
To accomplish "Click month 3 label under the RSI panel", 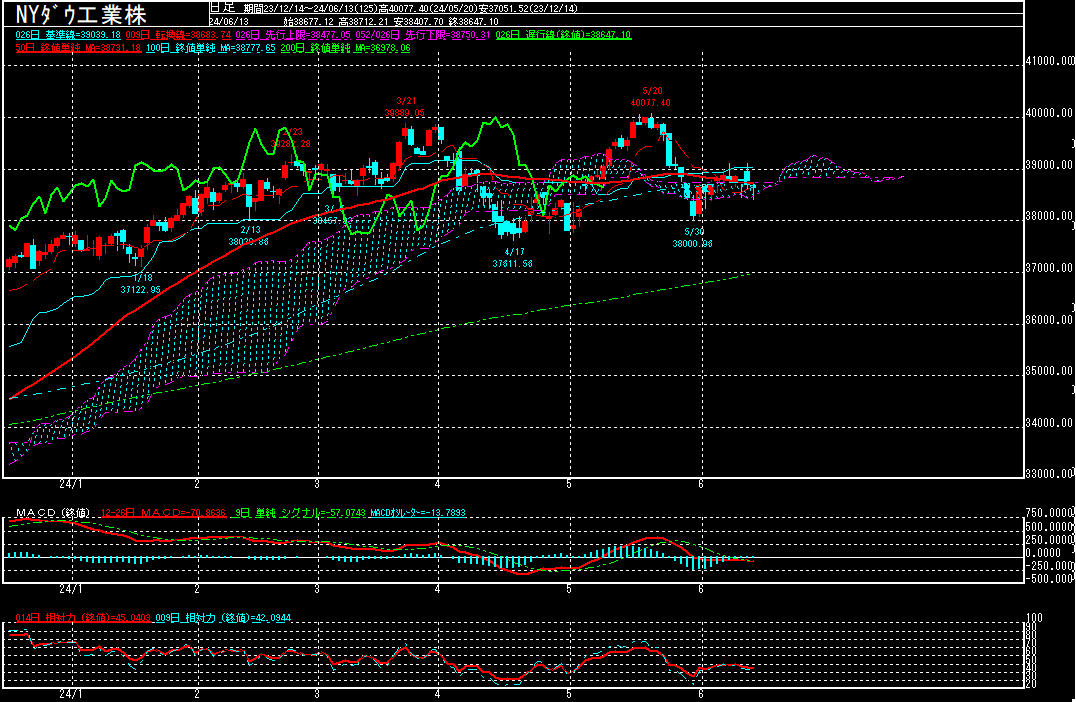I will [317, 694].
